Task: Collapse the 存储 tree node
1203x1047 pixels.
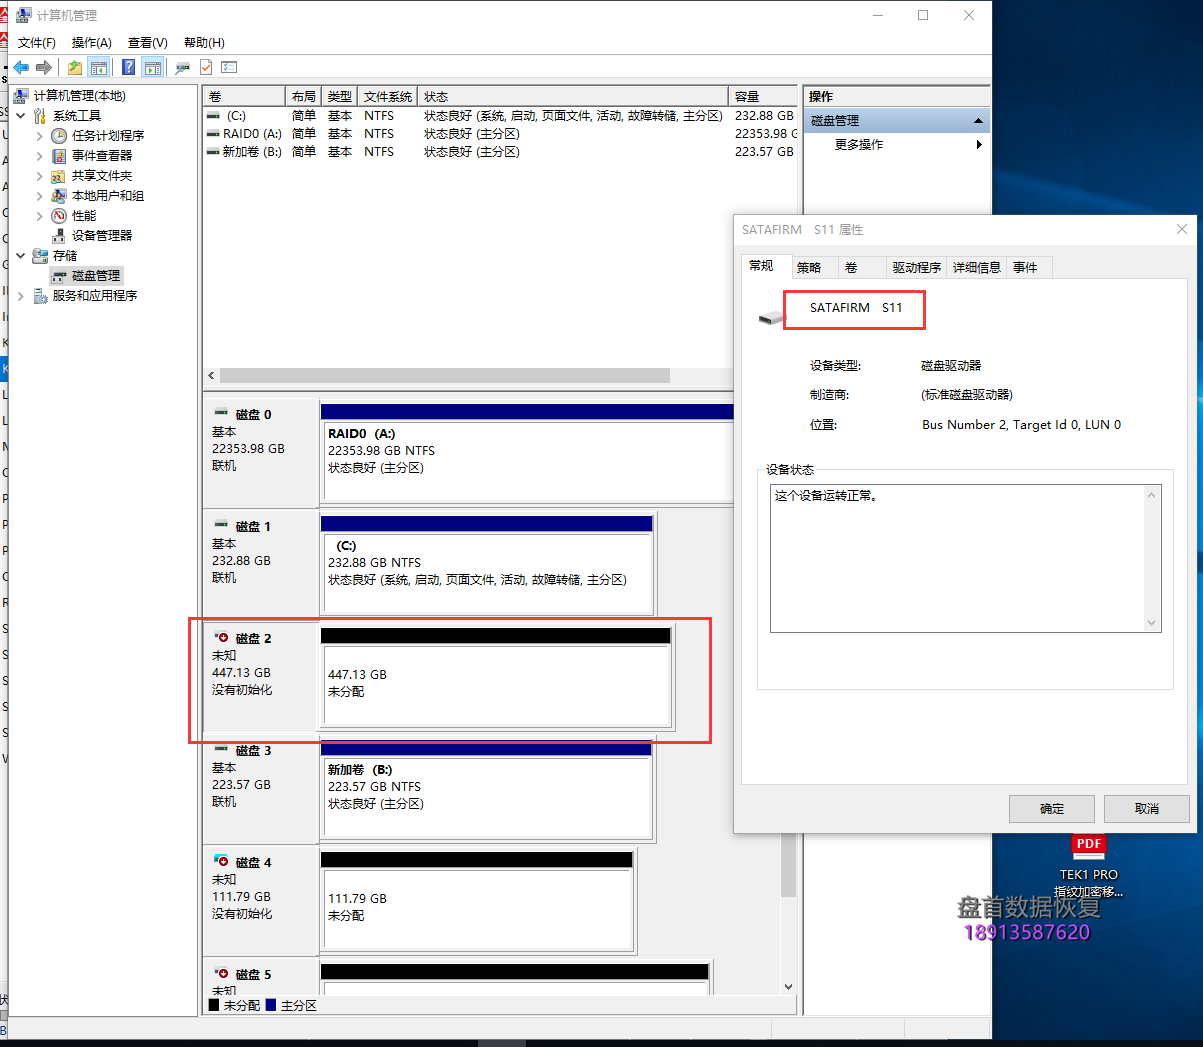Action: 21,256
